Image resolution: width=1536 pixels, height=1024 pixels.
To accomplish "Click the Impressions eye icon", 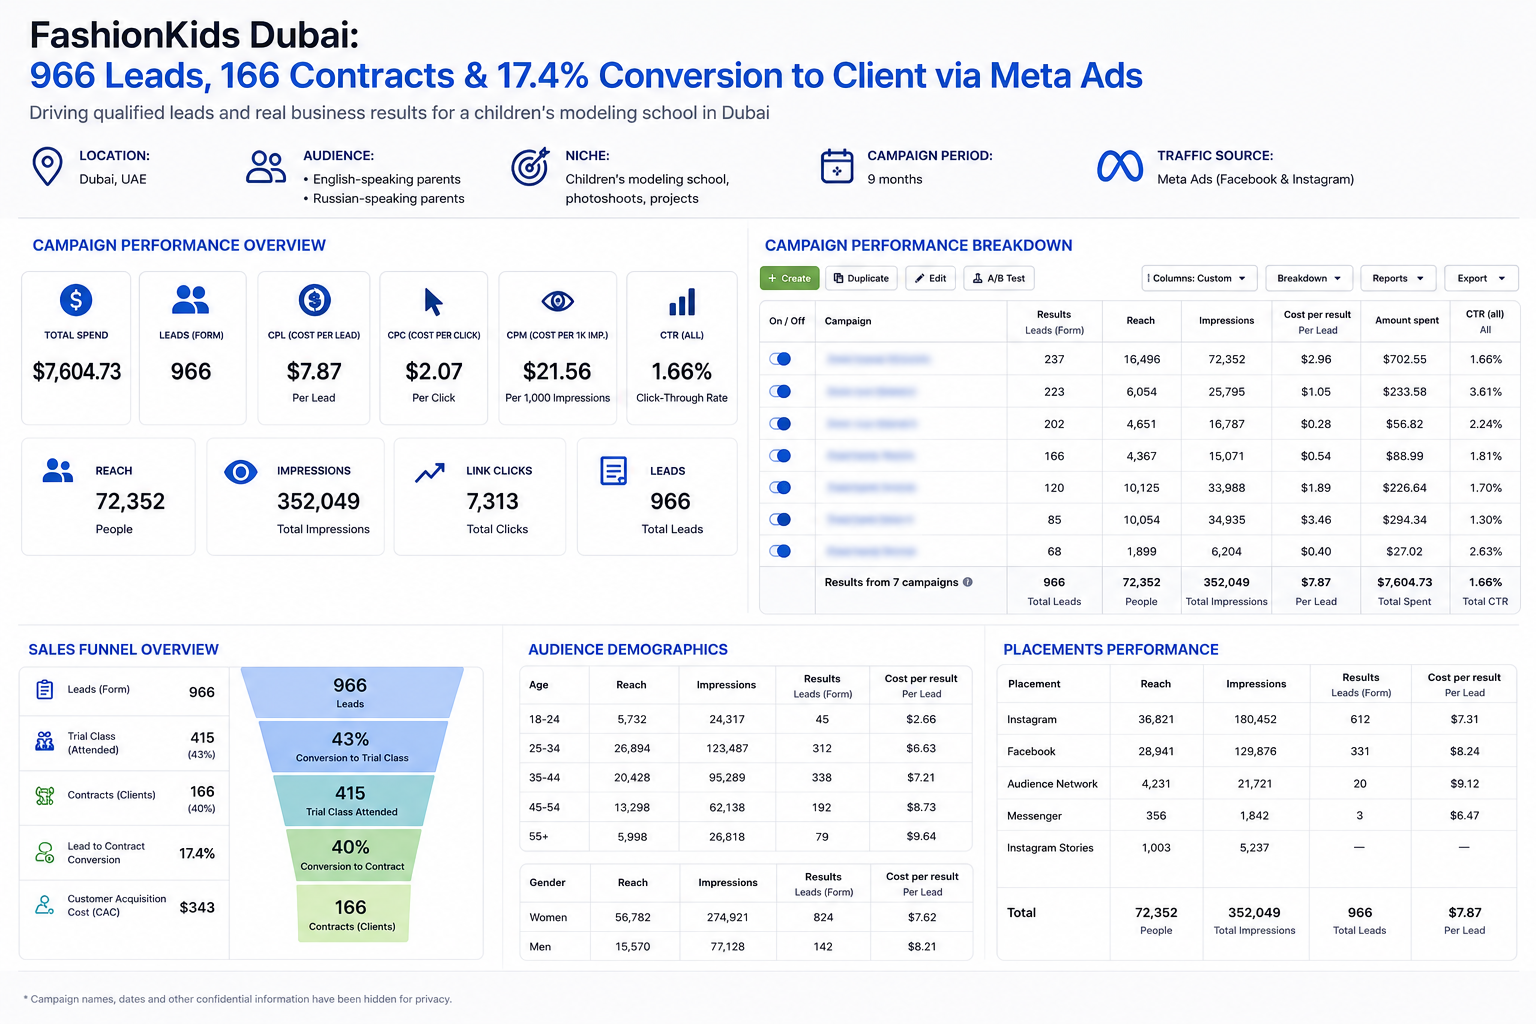I will coord(240,471).
